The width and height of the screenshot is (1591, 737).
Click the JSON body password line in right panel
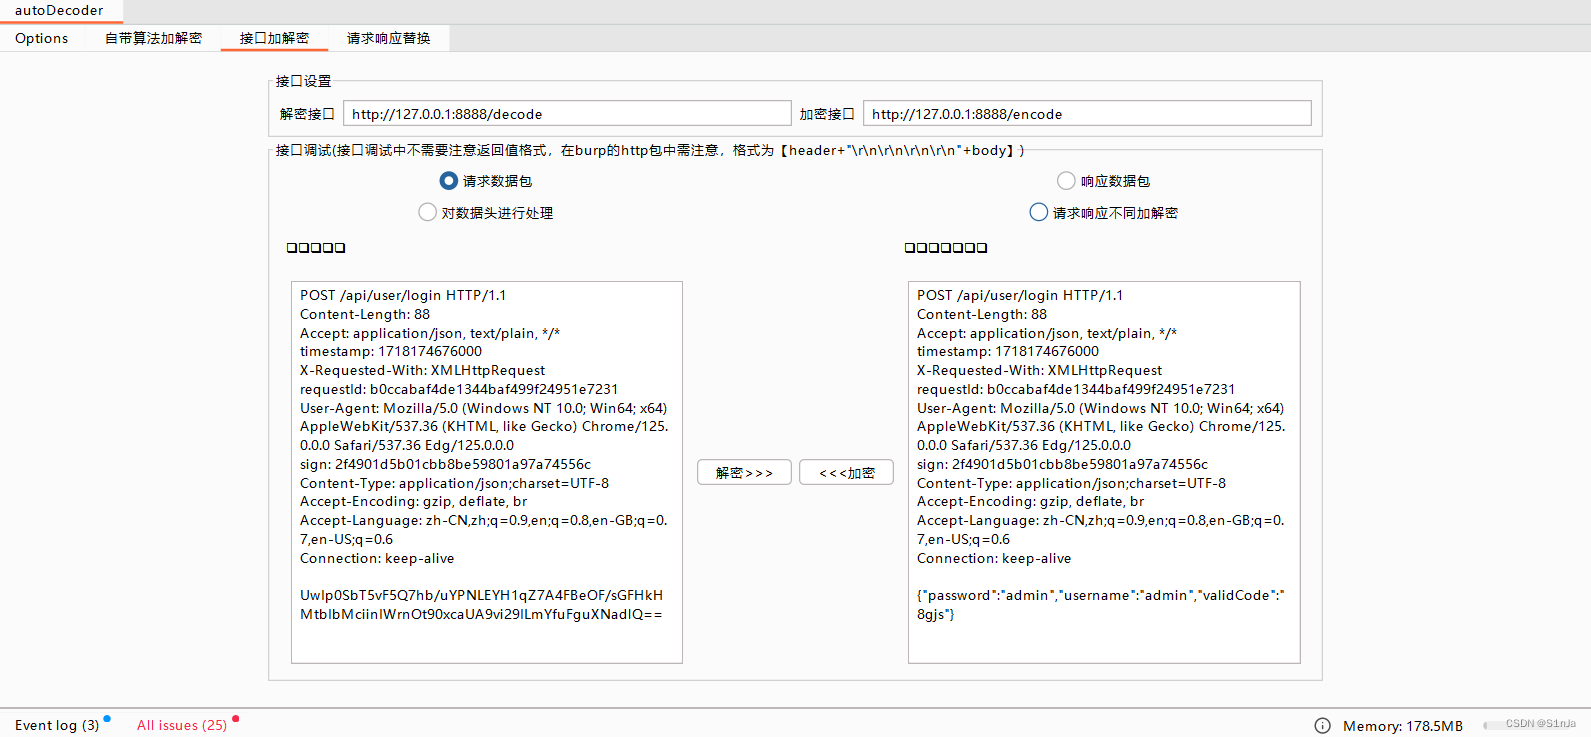coord(1101,604)
